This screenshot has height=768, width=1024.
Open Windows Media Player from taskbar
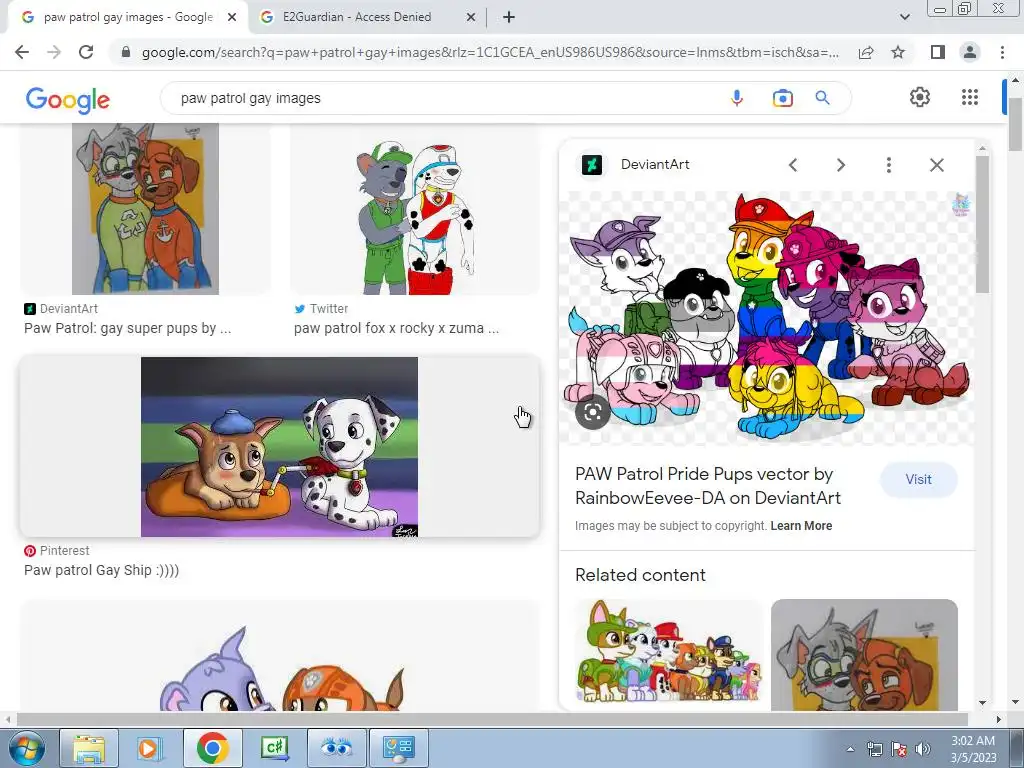pos(150,748)
